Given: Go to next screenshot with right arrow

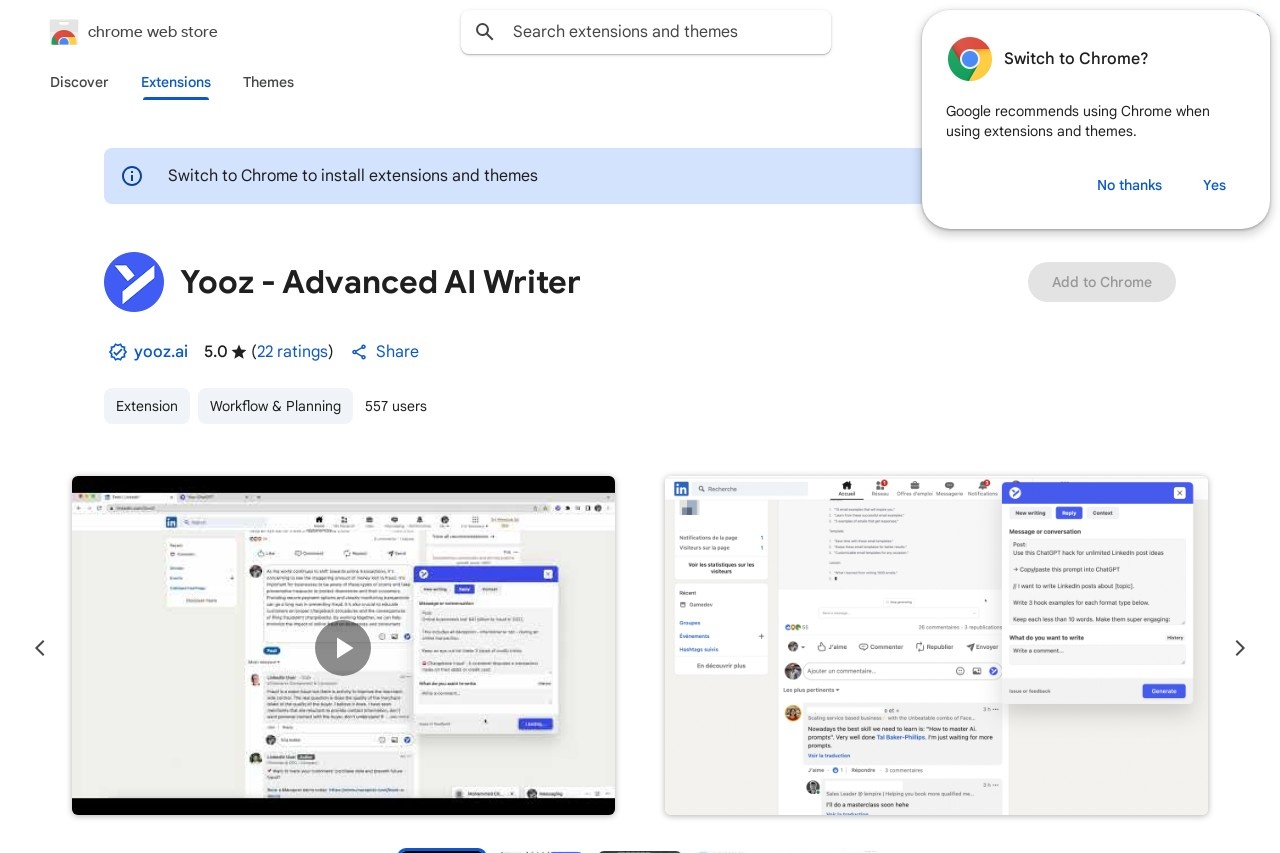Looking at the screenshot, I should [x=1240, y=648].
